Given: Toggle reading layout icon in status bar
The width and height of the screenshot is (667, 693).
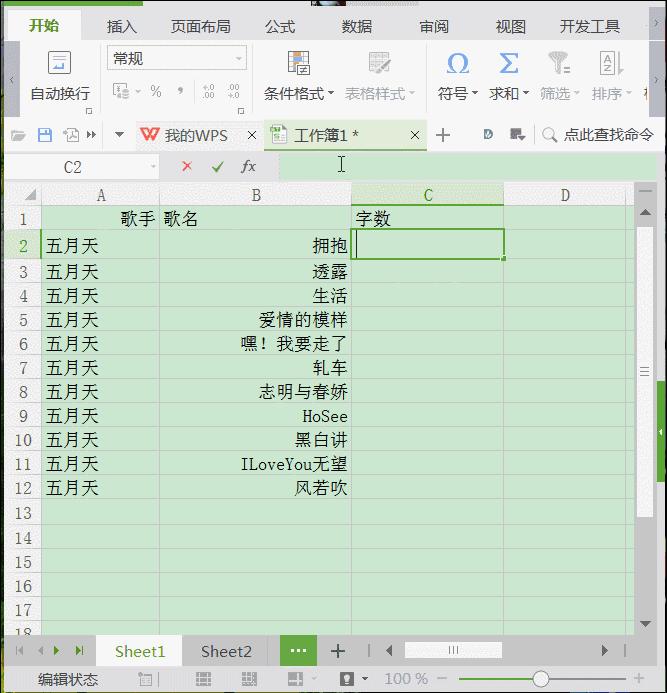Looking at the screenshot, I should 295,679.
